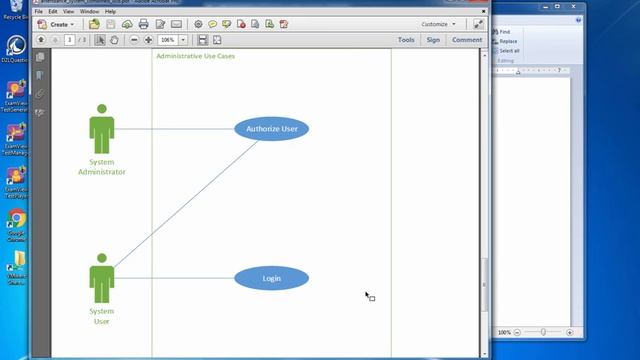Click Word zoom slider handle
Screen dimensions: 640x360
(x=543, y=332)
